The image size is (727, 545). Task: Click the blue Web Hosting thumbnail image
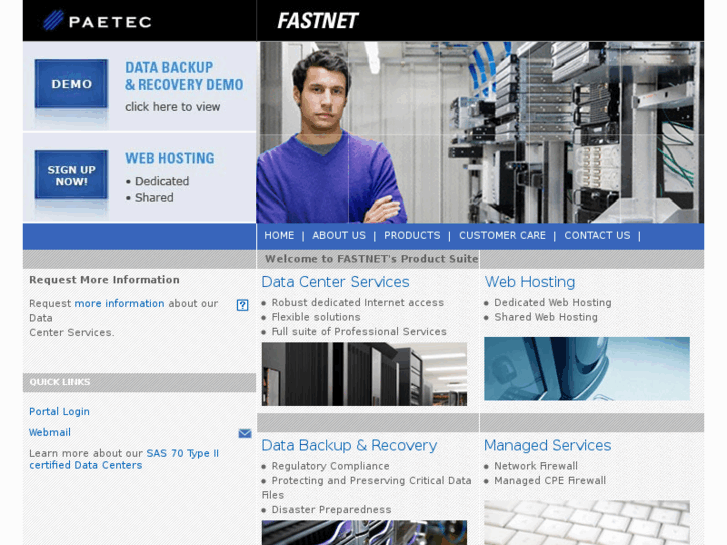pos(587,369)
